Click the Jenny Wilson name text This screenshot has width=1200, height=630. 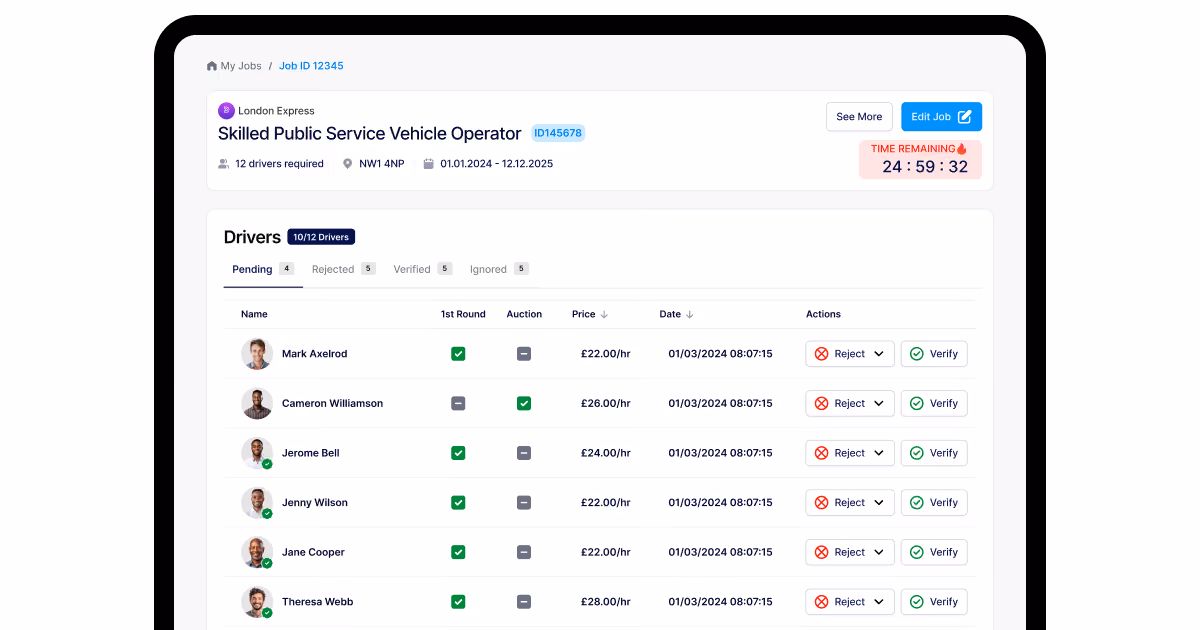(315, 503)
